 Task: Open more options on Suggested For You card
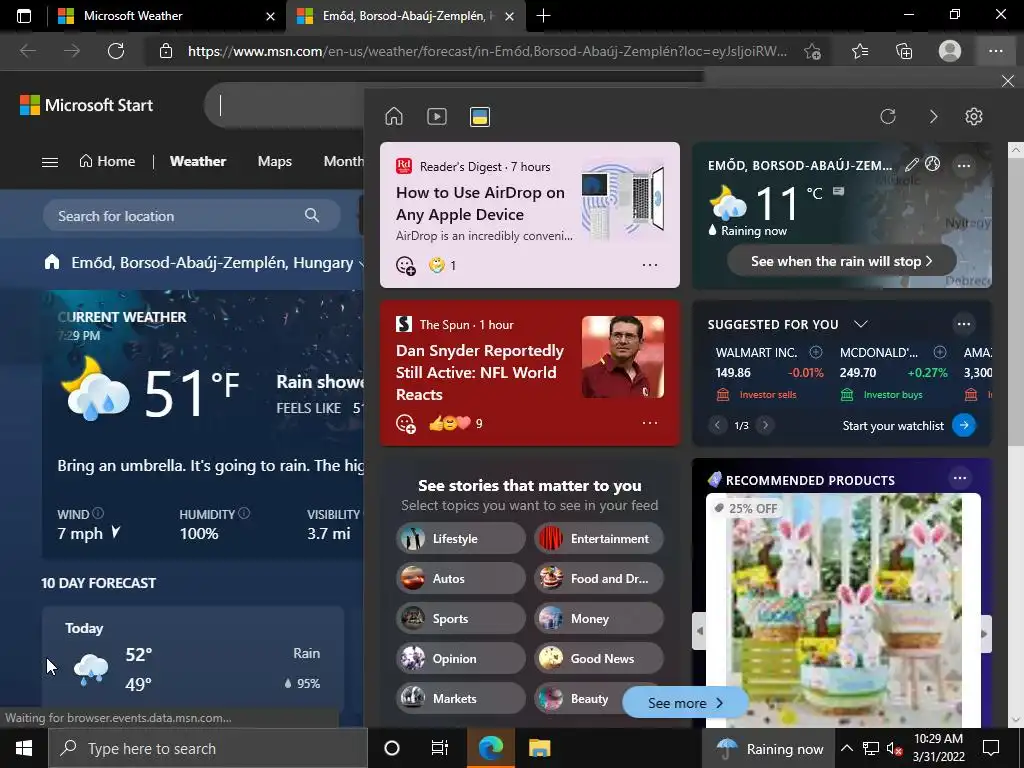point(964,324)
